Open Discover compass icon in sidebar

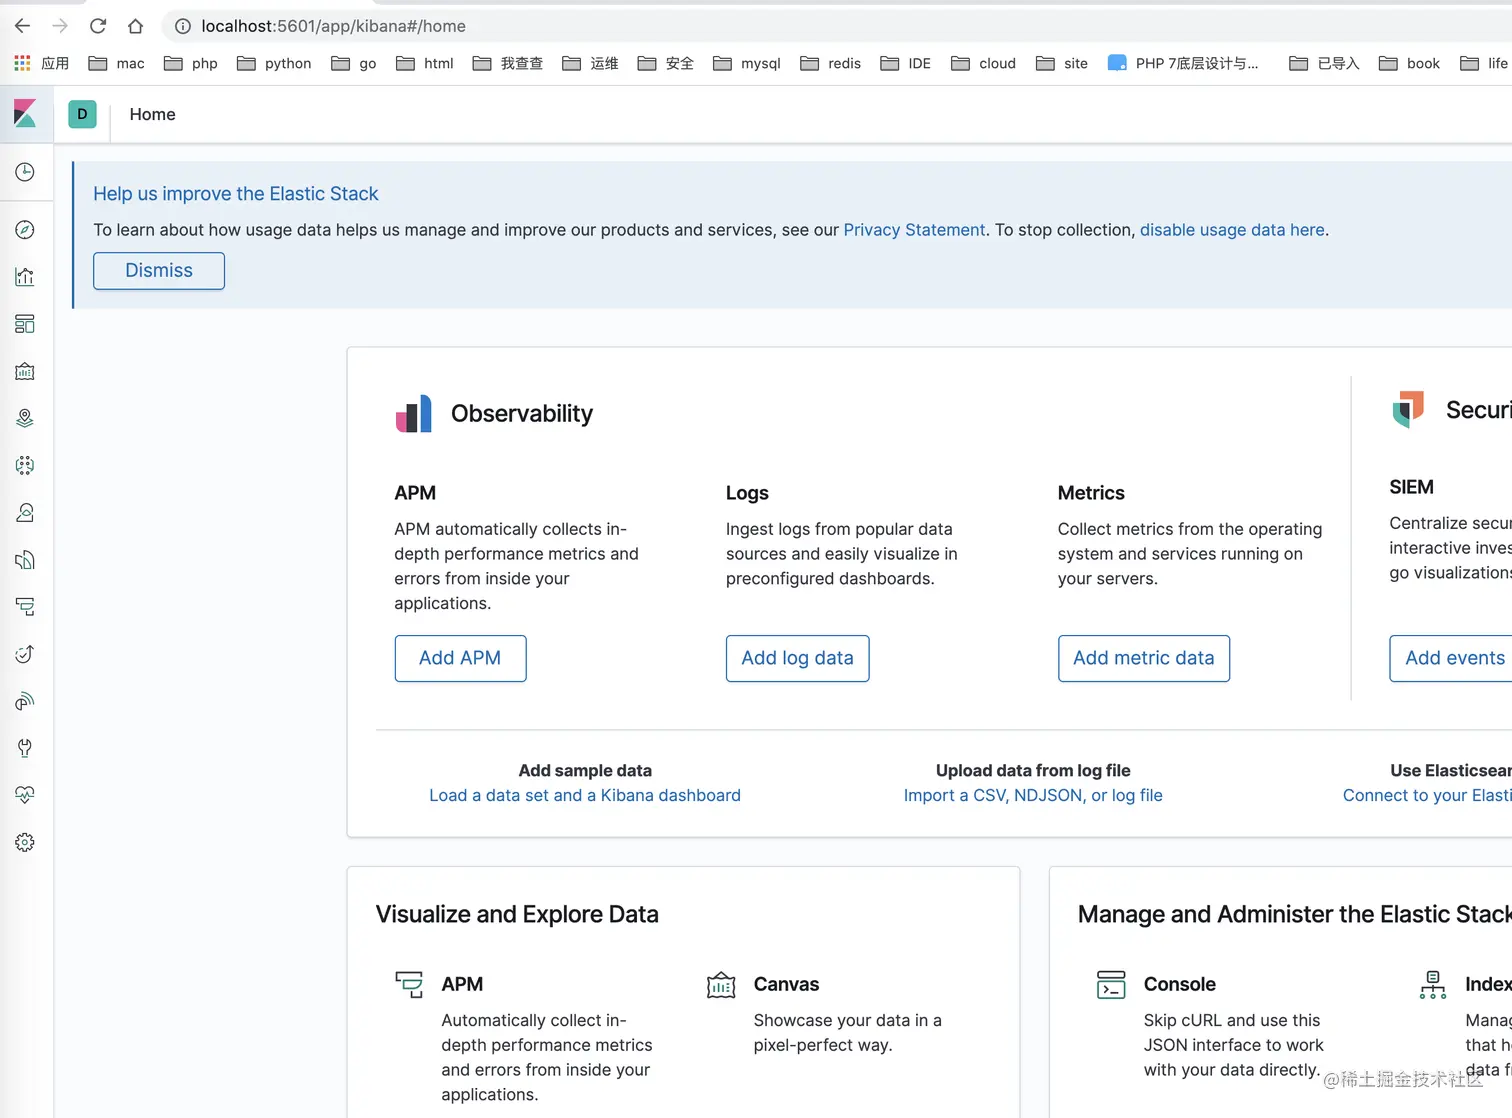click(x=25, y=230)
